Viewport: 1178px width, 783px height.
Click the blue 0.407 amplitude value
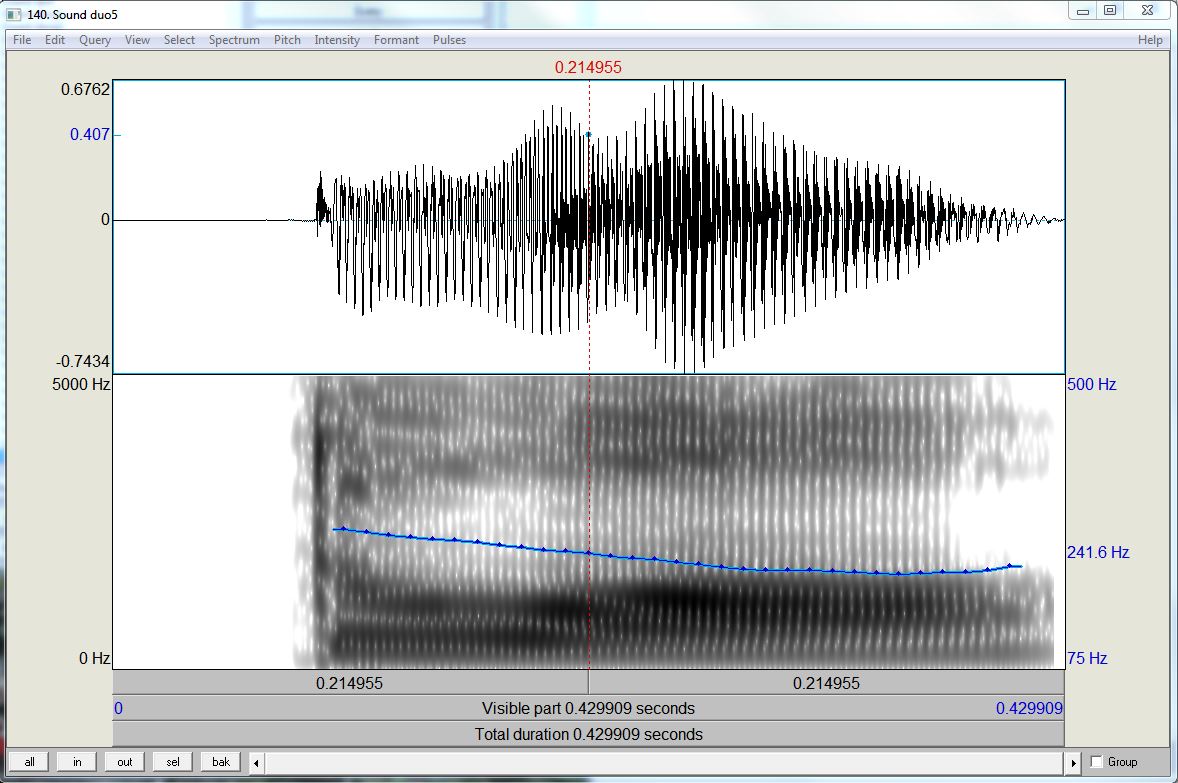click(x=89, y=135)
